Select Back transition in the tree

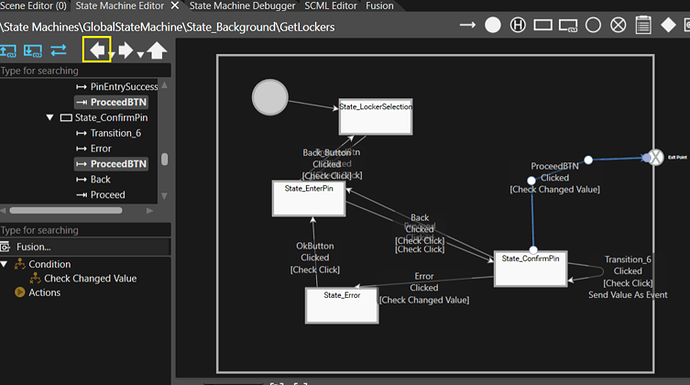click(100, 179)
